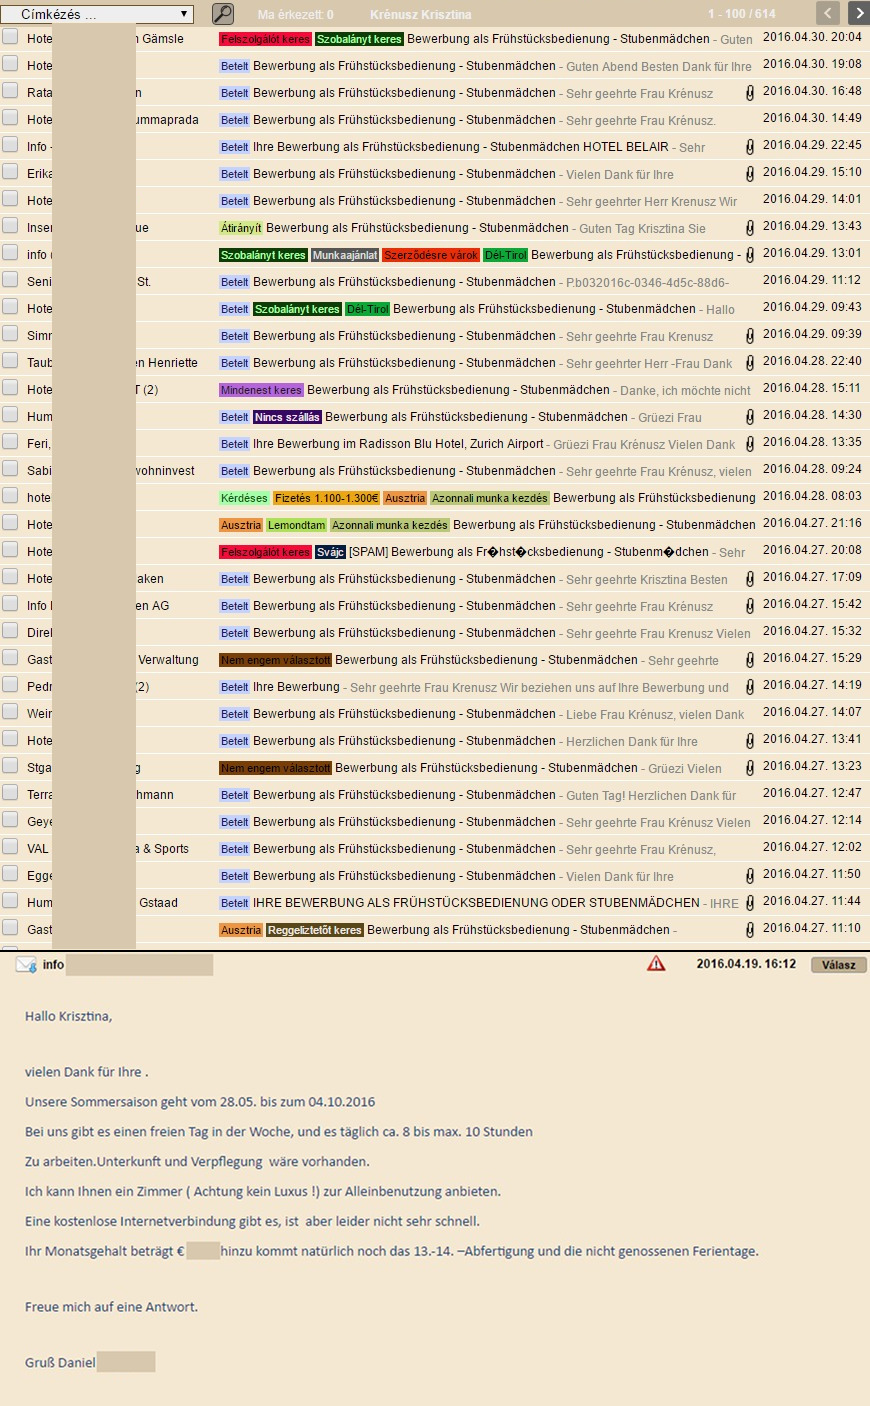Click the Mindenest keres label tag

261,390
